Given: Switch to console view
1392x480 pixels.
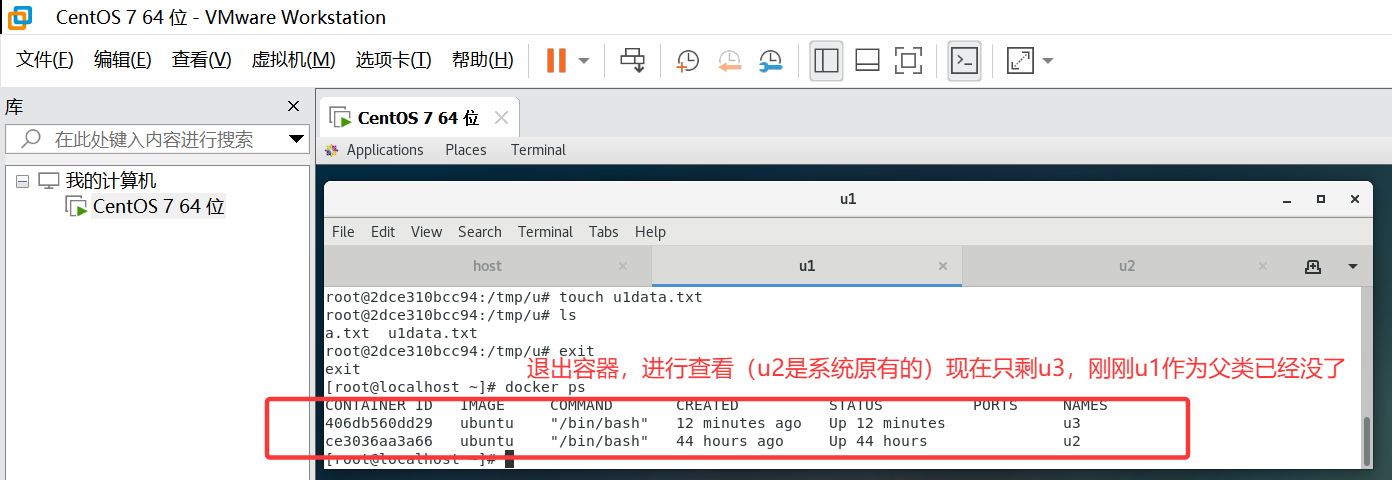Looking at the screenshot, I should pos(964,60).
